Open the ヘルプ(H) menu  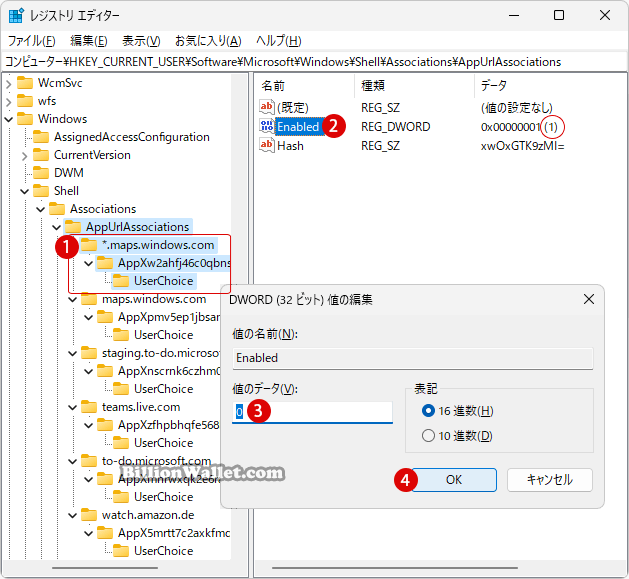point(278,41)
